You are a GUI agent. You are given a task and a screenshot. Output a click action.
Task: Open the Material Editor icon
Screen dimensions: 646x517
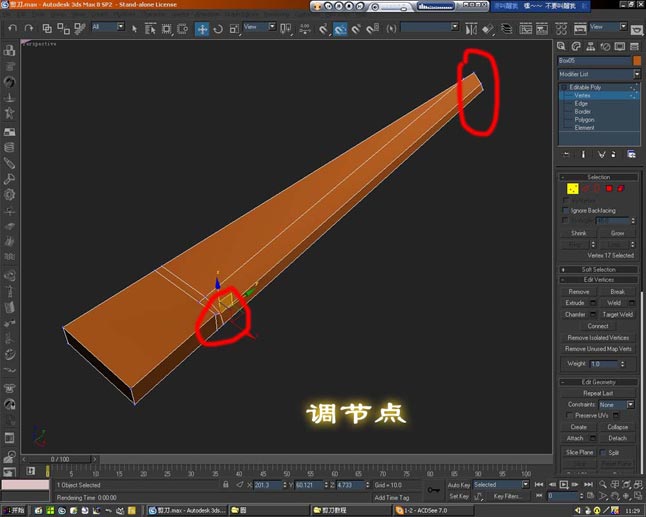click(x=561, y=29)
